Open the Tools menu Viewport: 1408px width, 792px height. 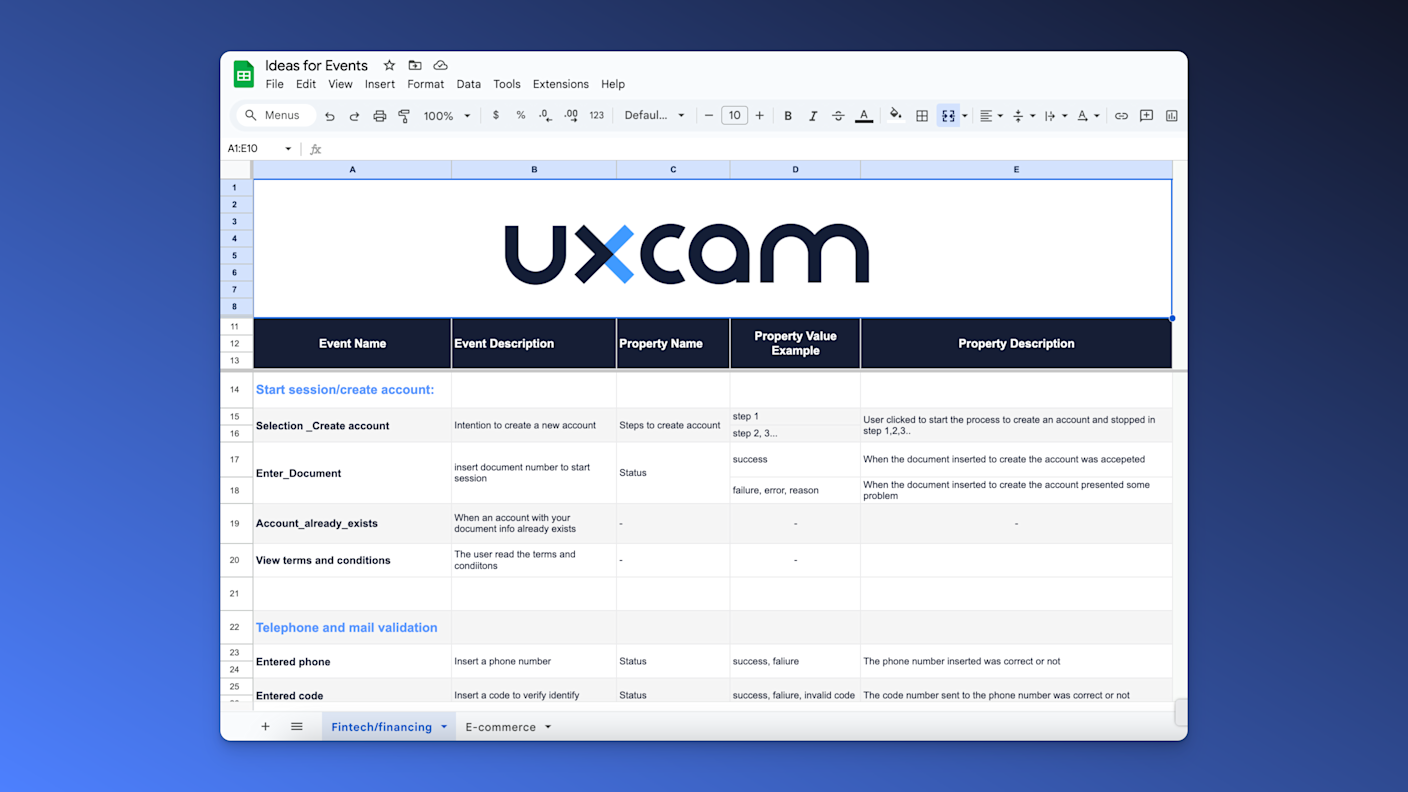(507, 85)
